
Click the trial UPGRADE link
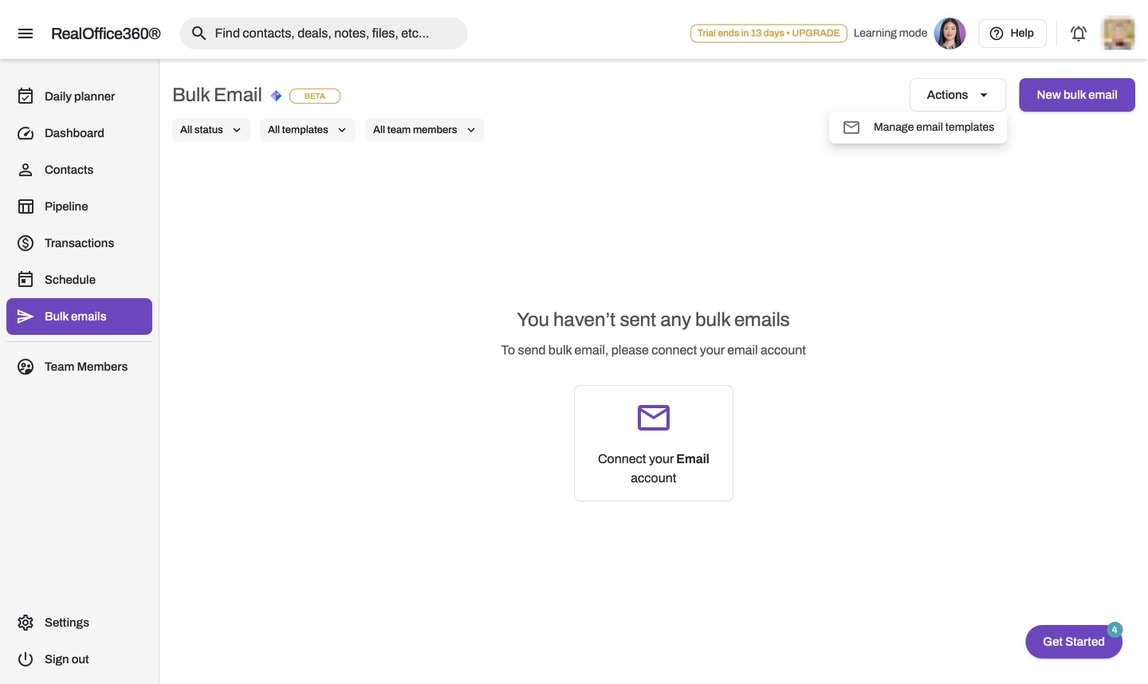[815, 33]
